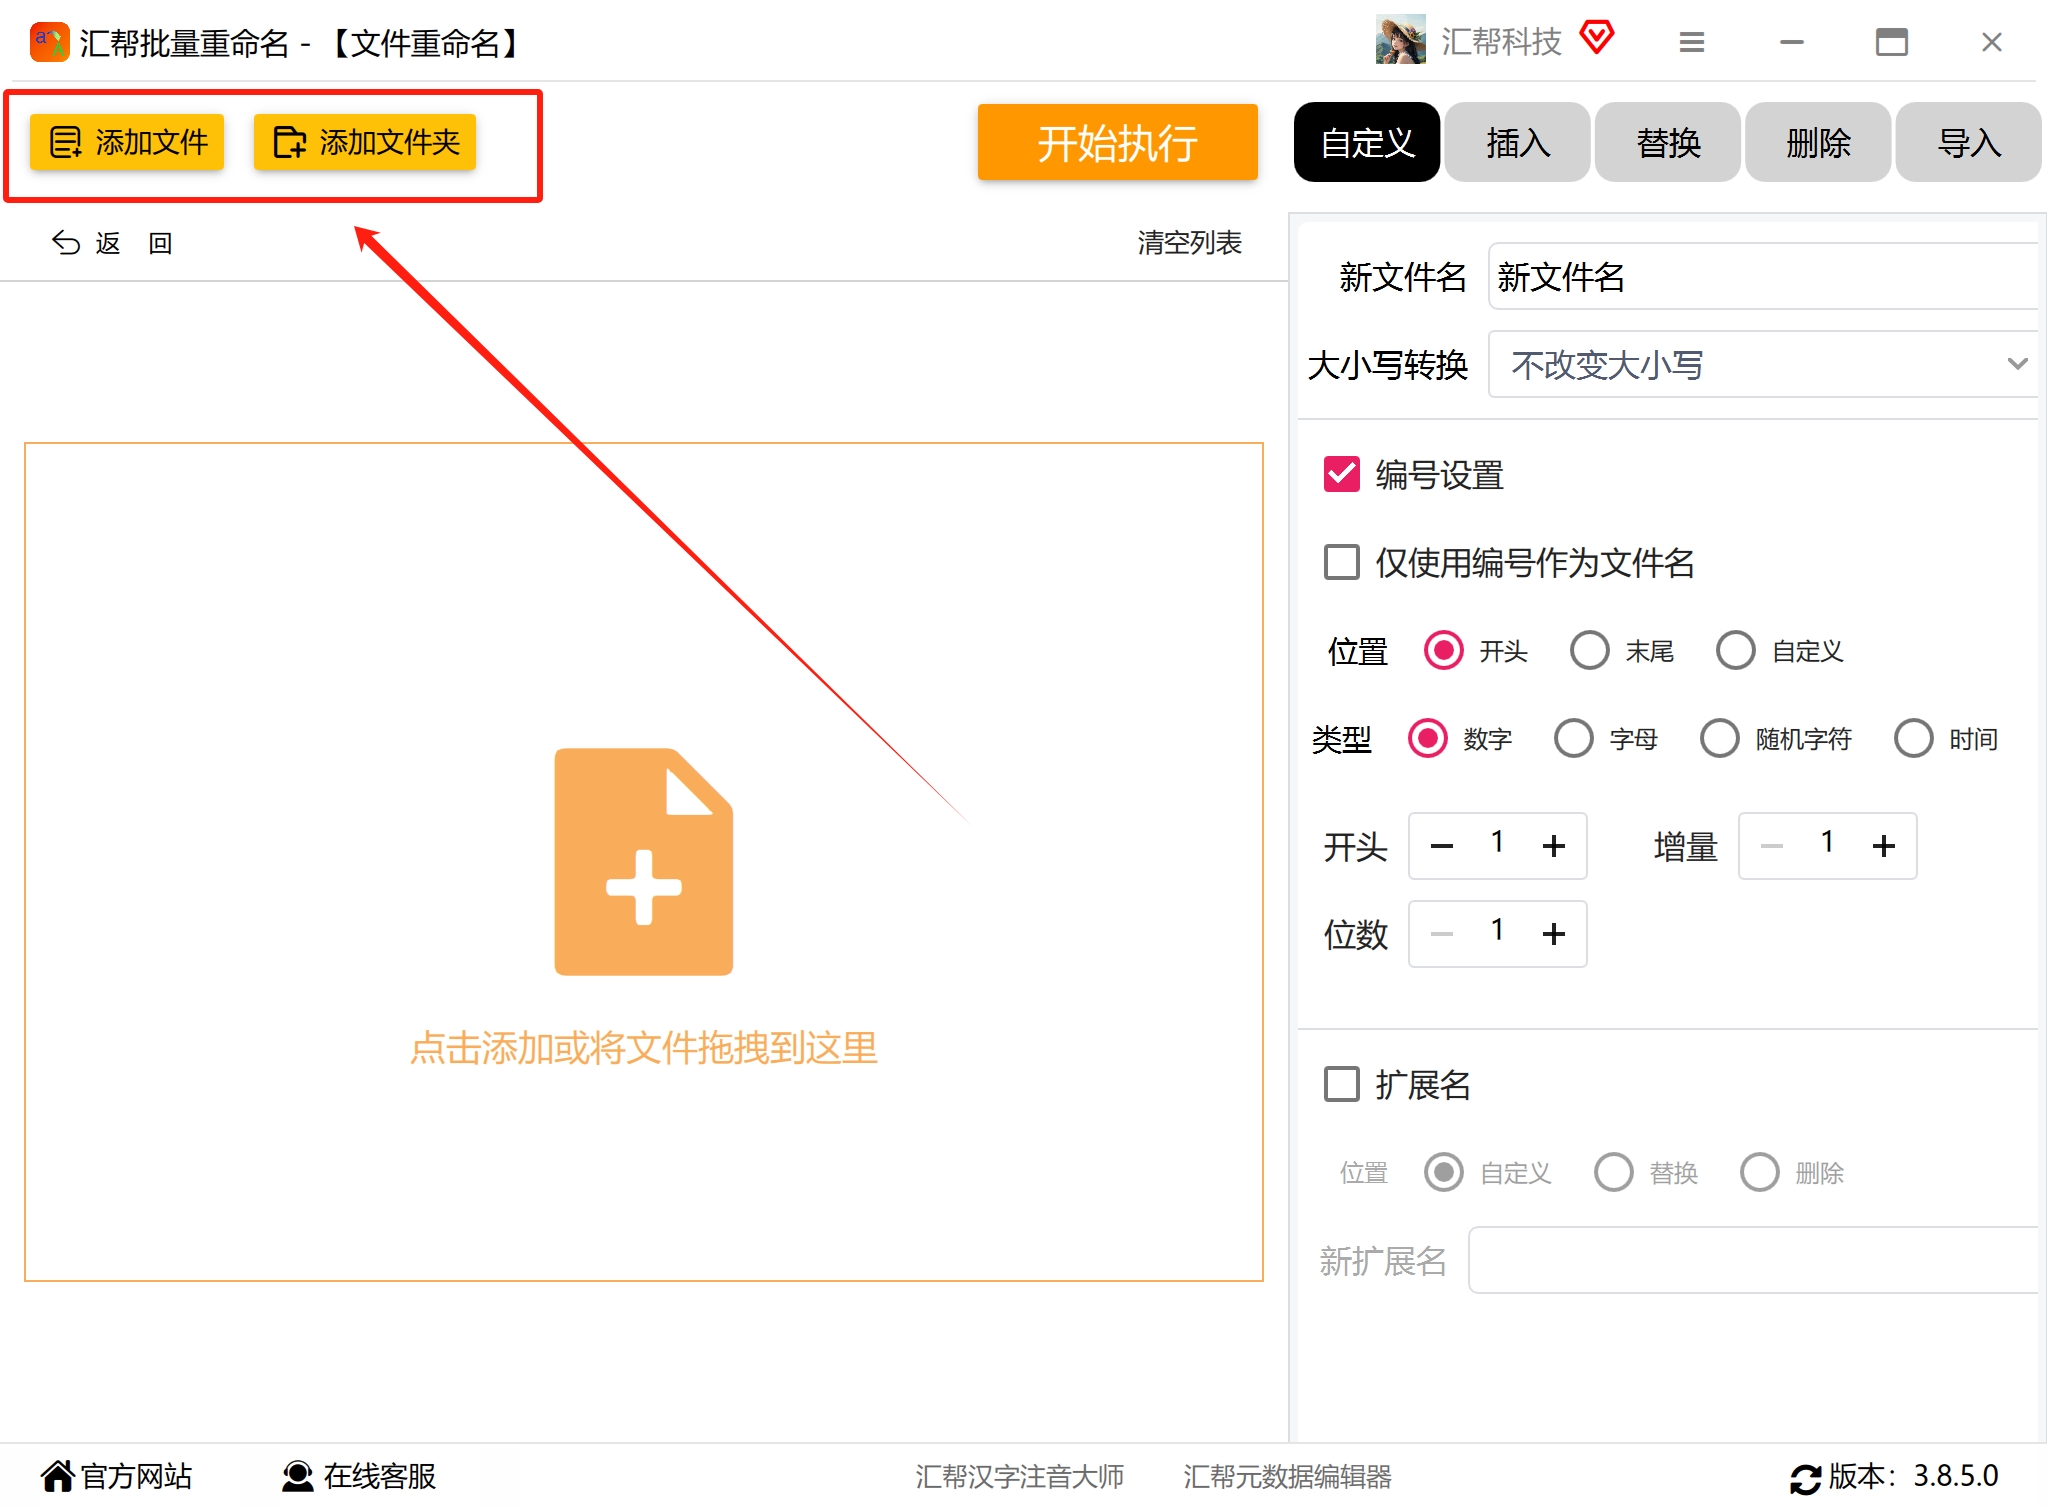Uncheck the 编号设置 checkbox
This screenshot has width=2047, height=1509.
coord(1341,474)
